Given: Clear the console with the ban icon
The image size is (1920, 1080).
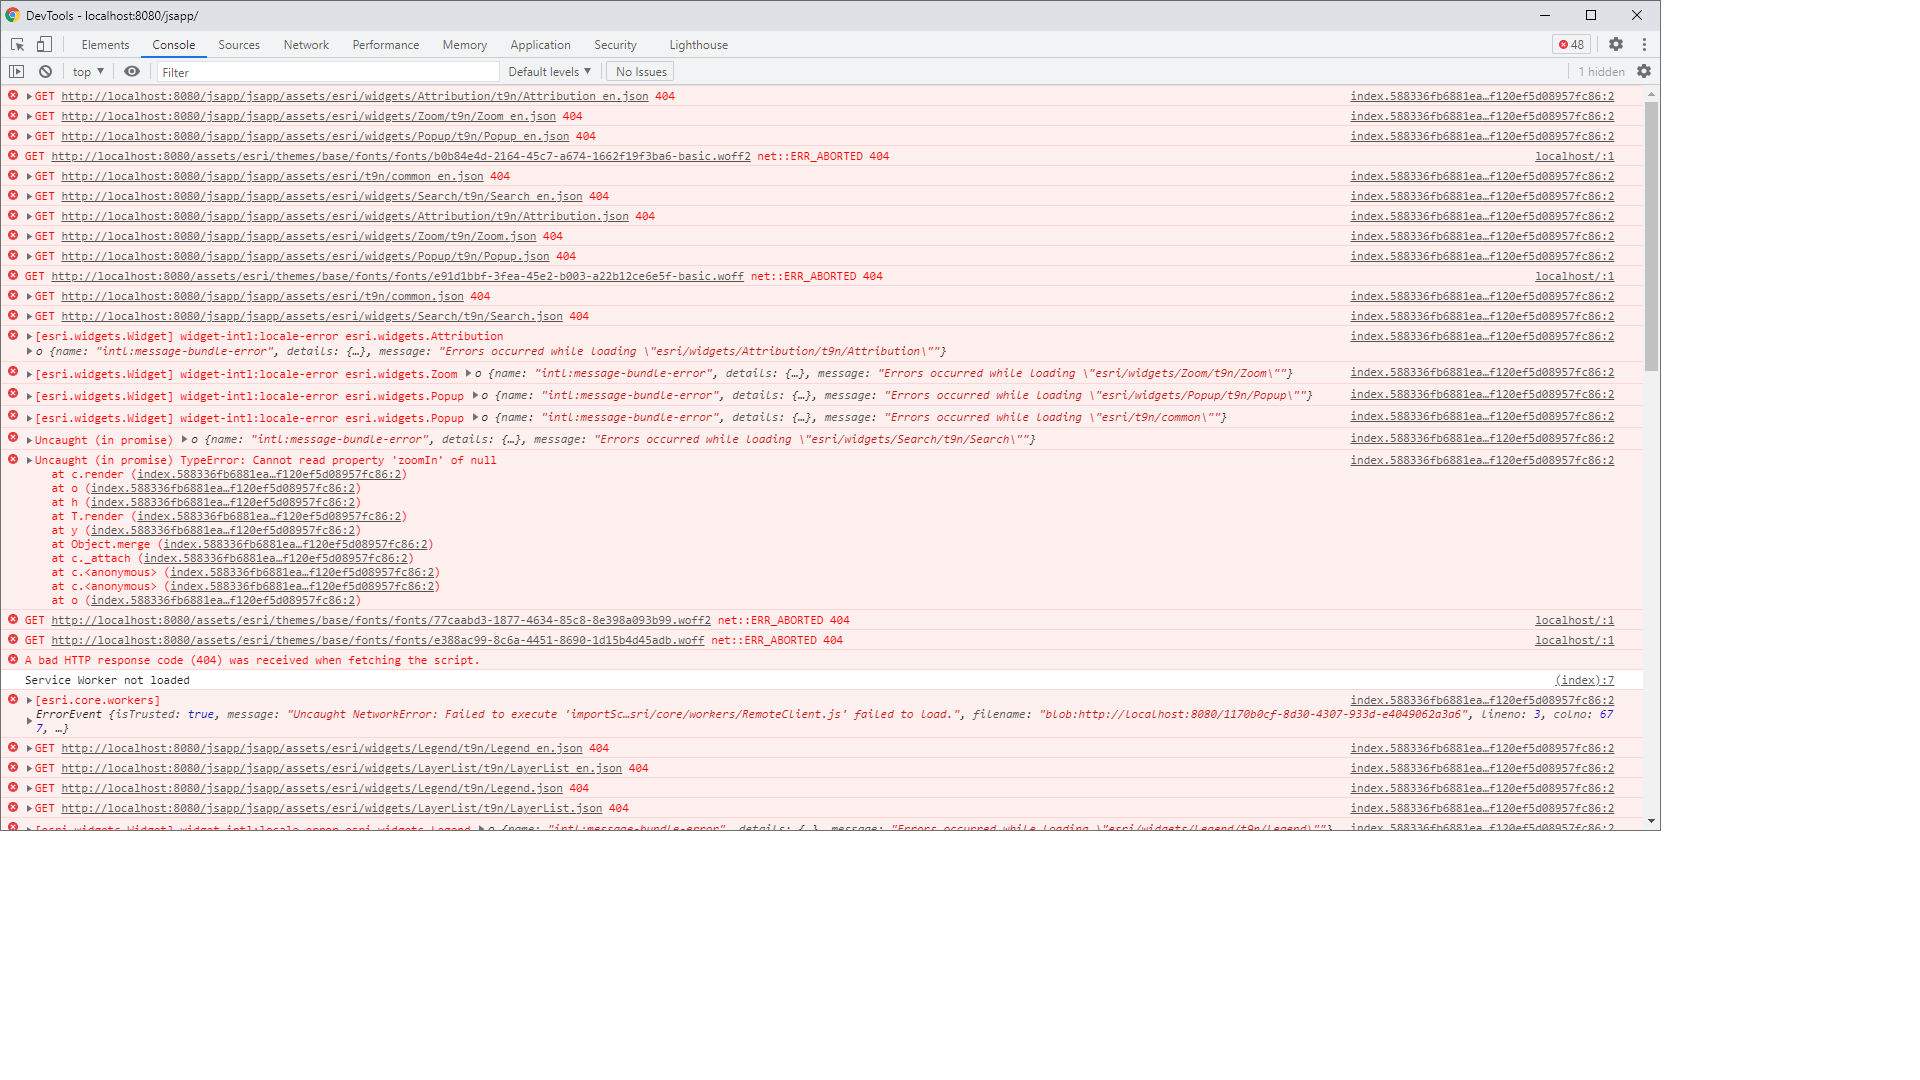Looking at the screenshot, I should 45,71.
